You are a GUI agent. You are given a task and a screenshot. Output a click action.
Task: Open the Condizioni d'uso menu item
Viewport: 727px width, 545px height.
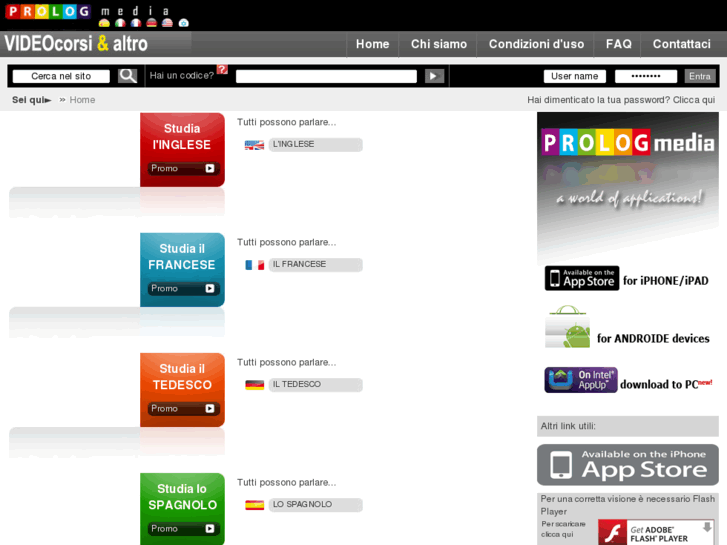tap(536, 44)
